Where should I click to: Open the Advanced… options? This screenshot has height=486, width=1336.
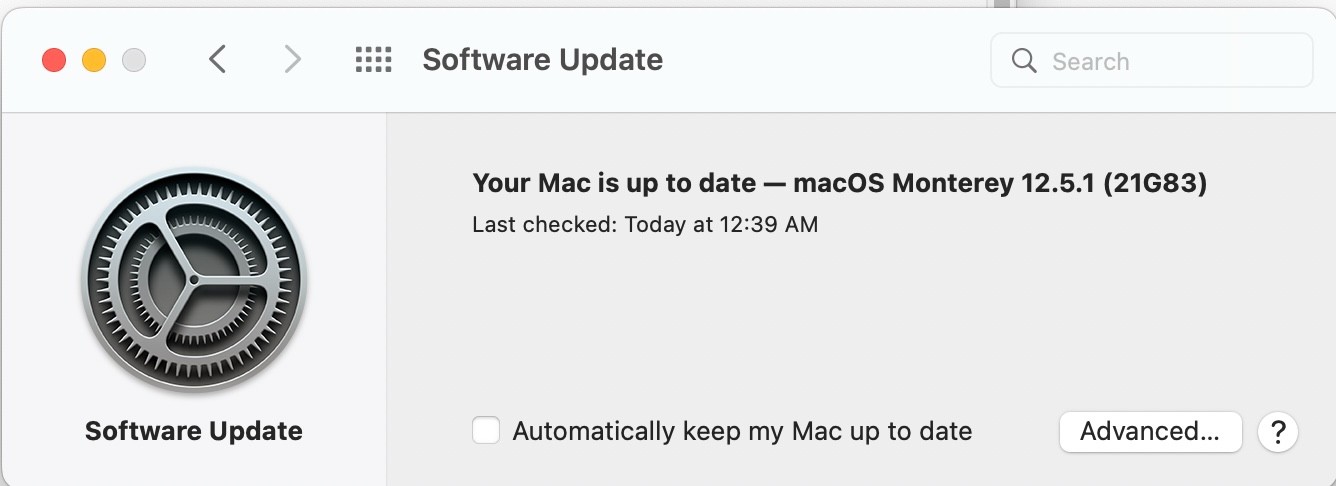[x=1150, y=432]
